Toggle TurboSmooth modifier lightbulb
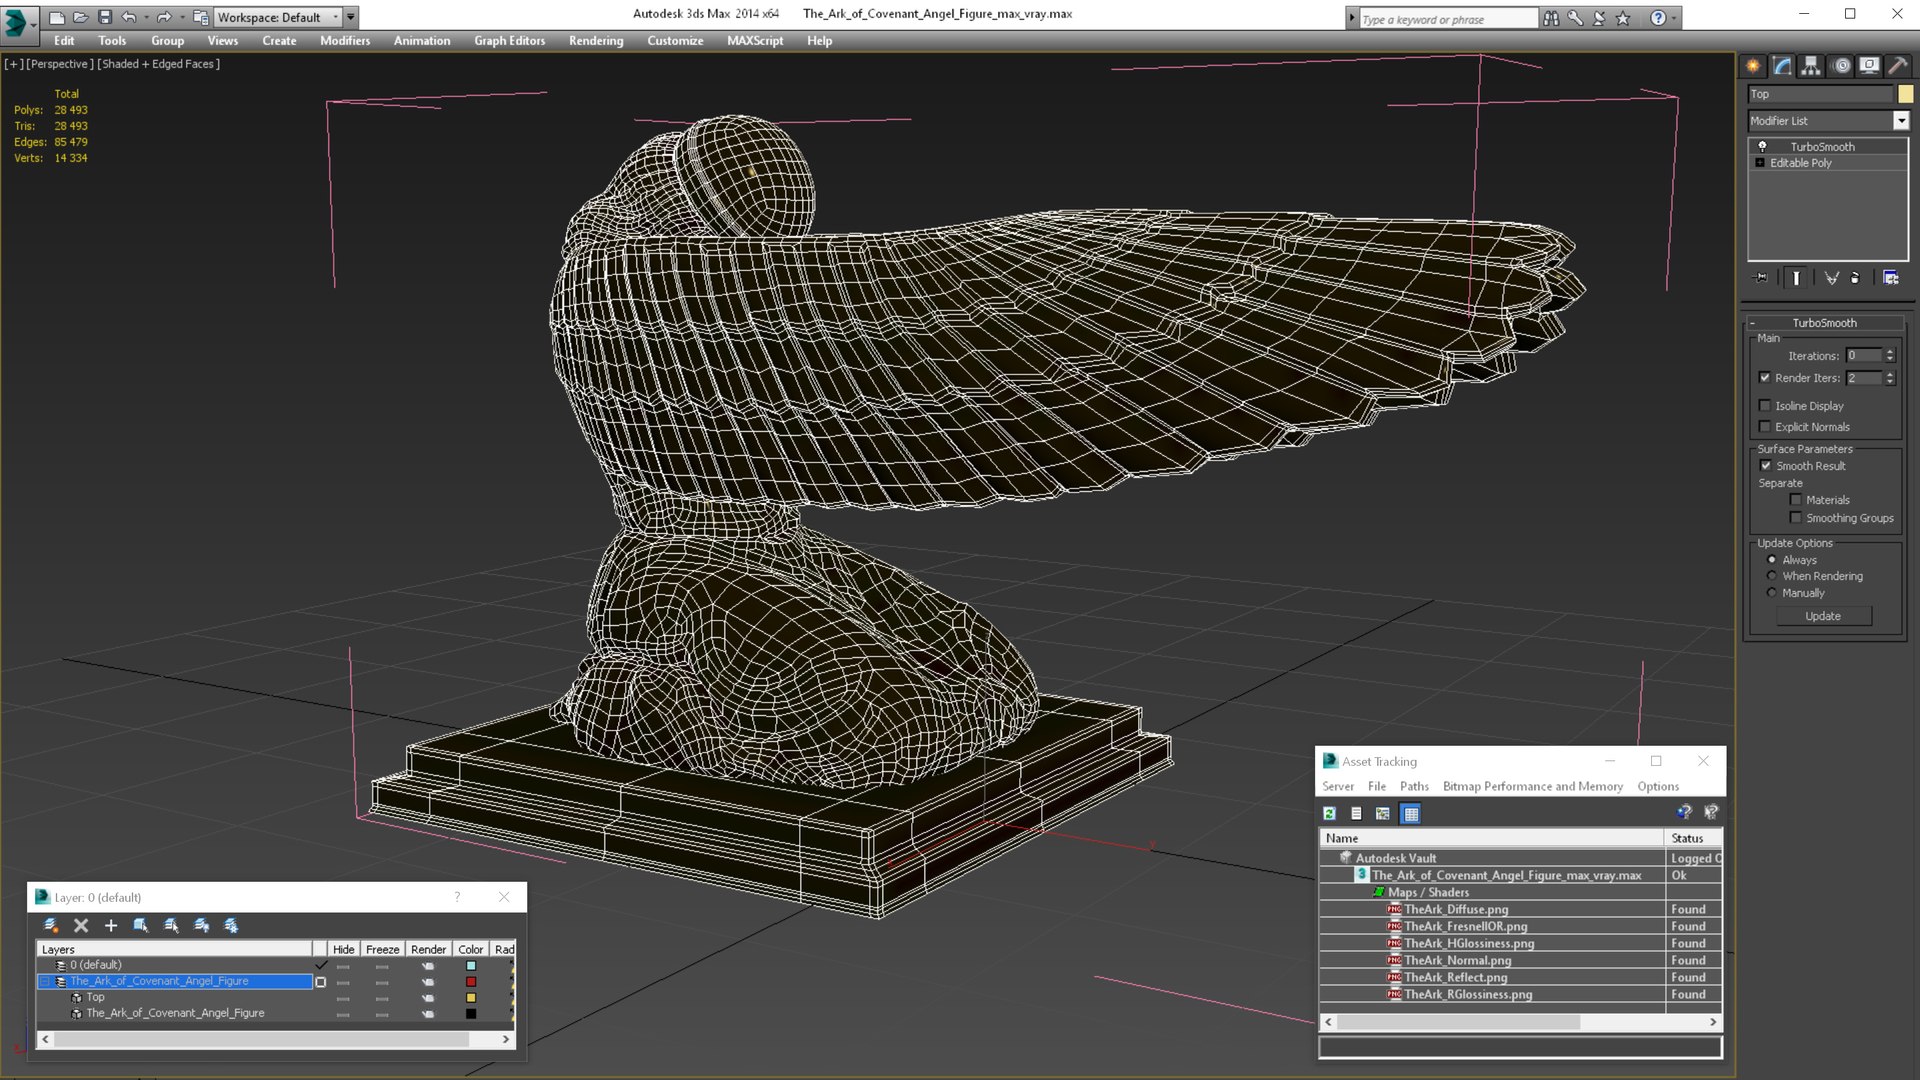The width and height of the screenshot is (1920, 1080). [1762, 147]
